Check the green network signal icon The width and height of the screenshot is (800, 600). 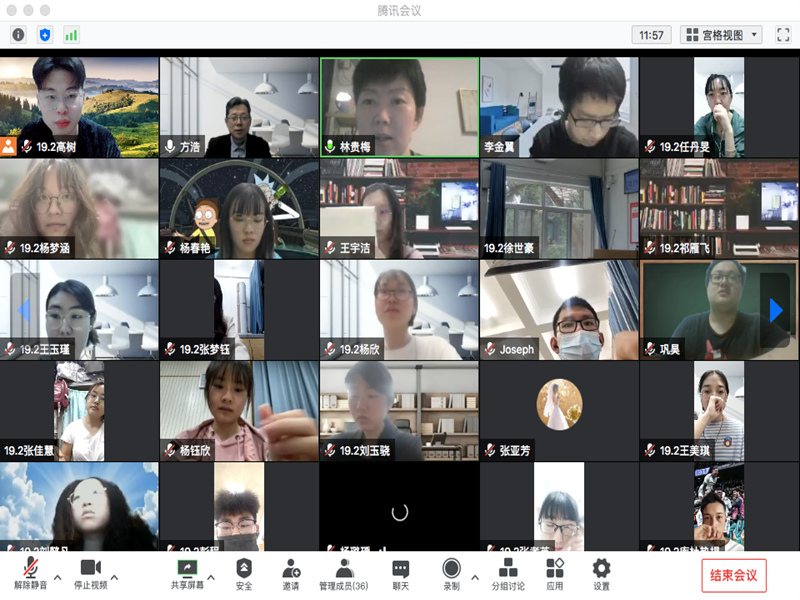pos(71,35)
